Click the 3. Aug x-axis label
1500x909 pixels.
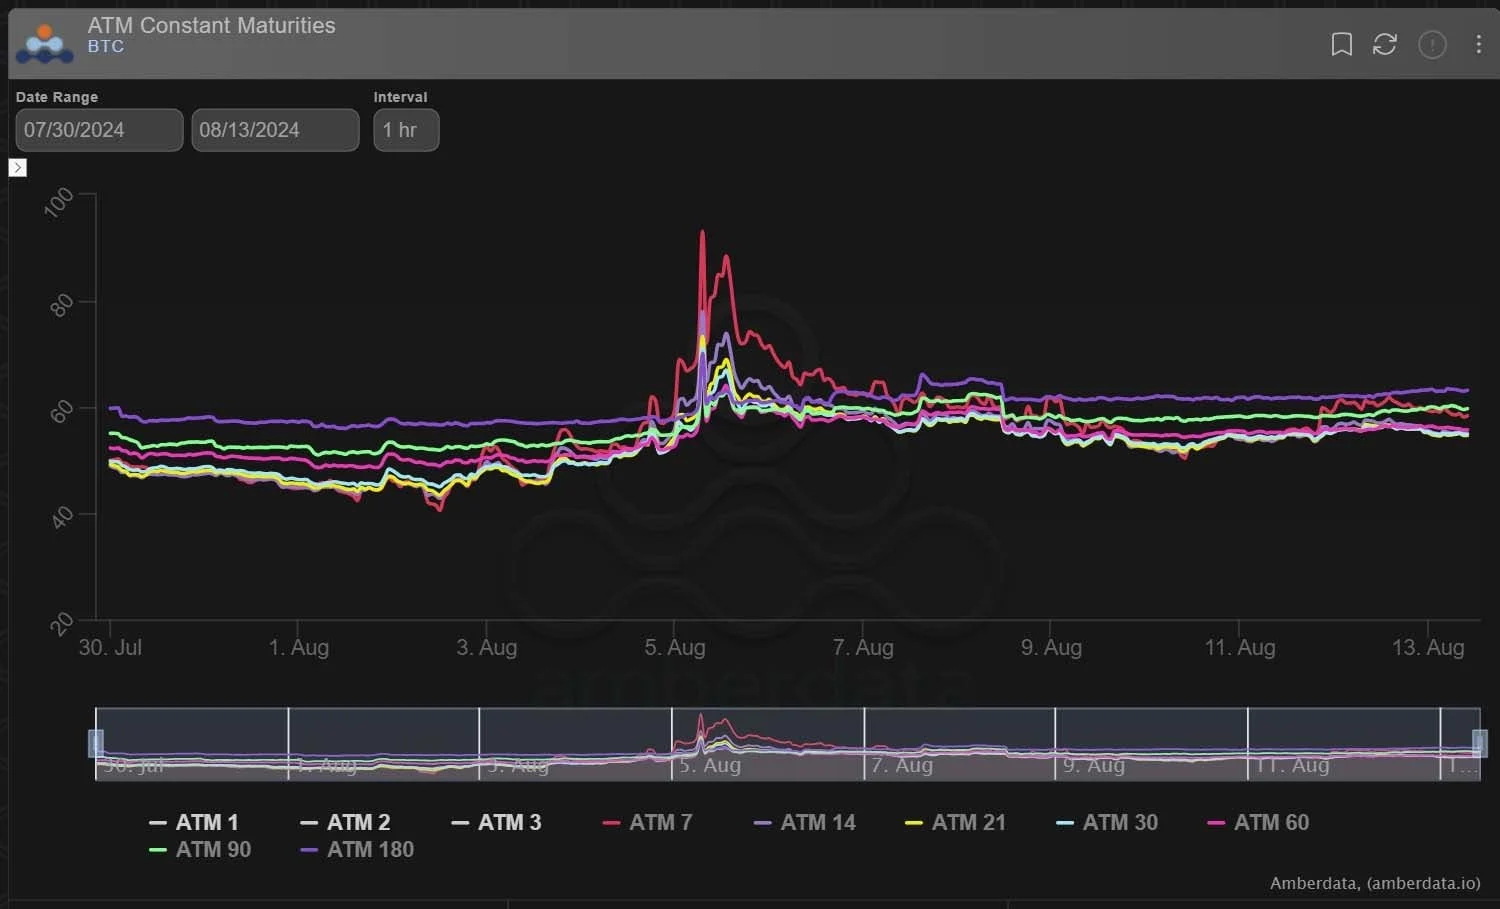coord(486,647)
